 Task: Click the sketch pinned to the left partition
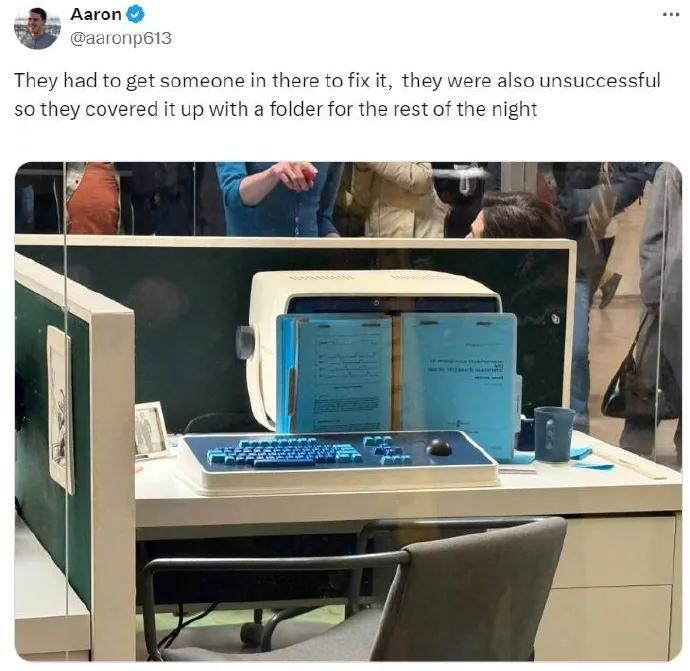pos(61,408)
